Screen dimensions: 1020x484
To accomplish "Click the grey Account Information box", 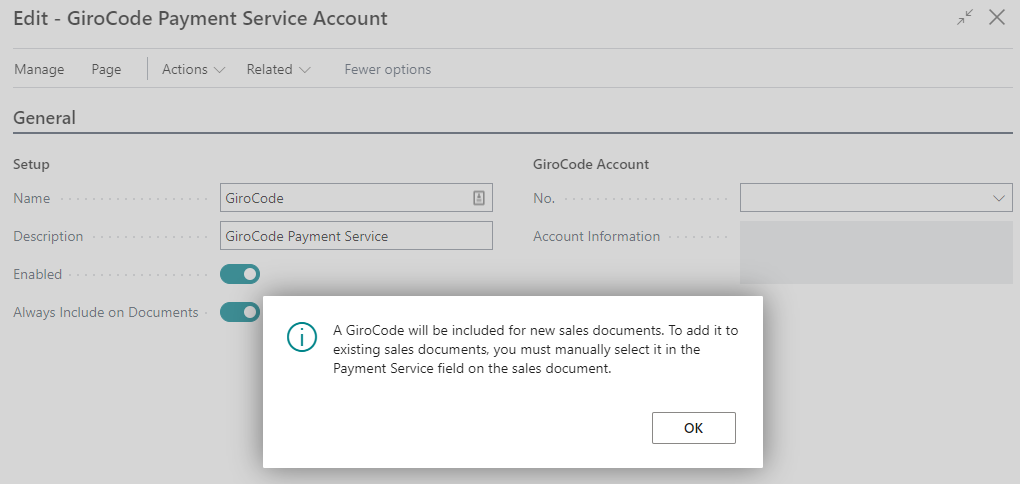I will [875, 252].
